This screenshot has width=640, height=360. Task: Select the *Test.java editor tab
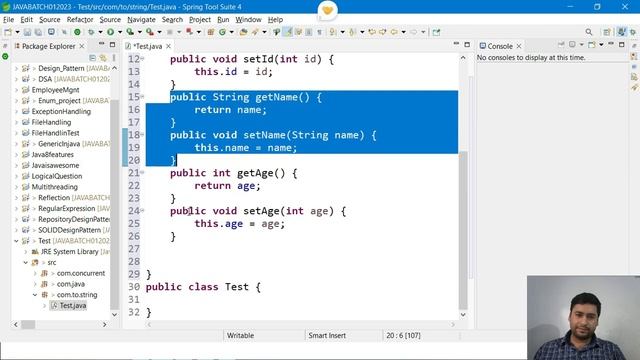click(147, 46)
